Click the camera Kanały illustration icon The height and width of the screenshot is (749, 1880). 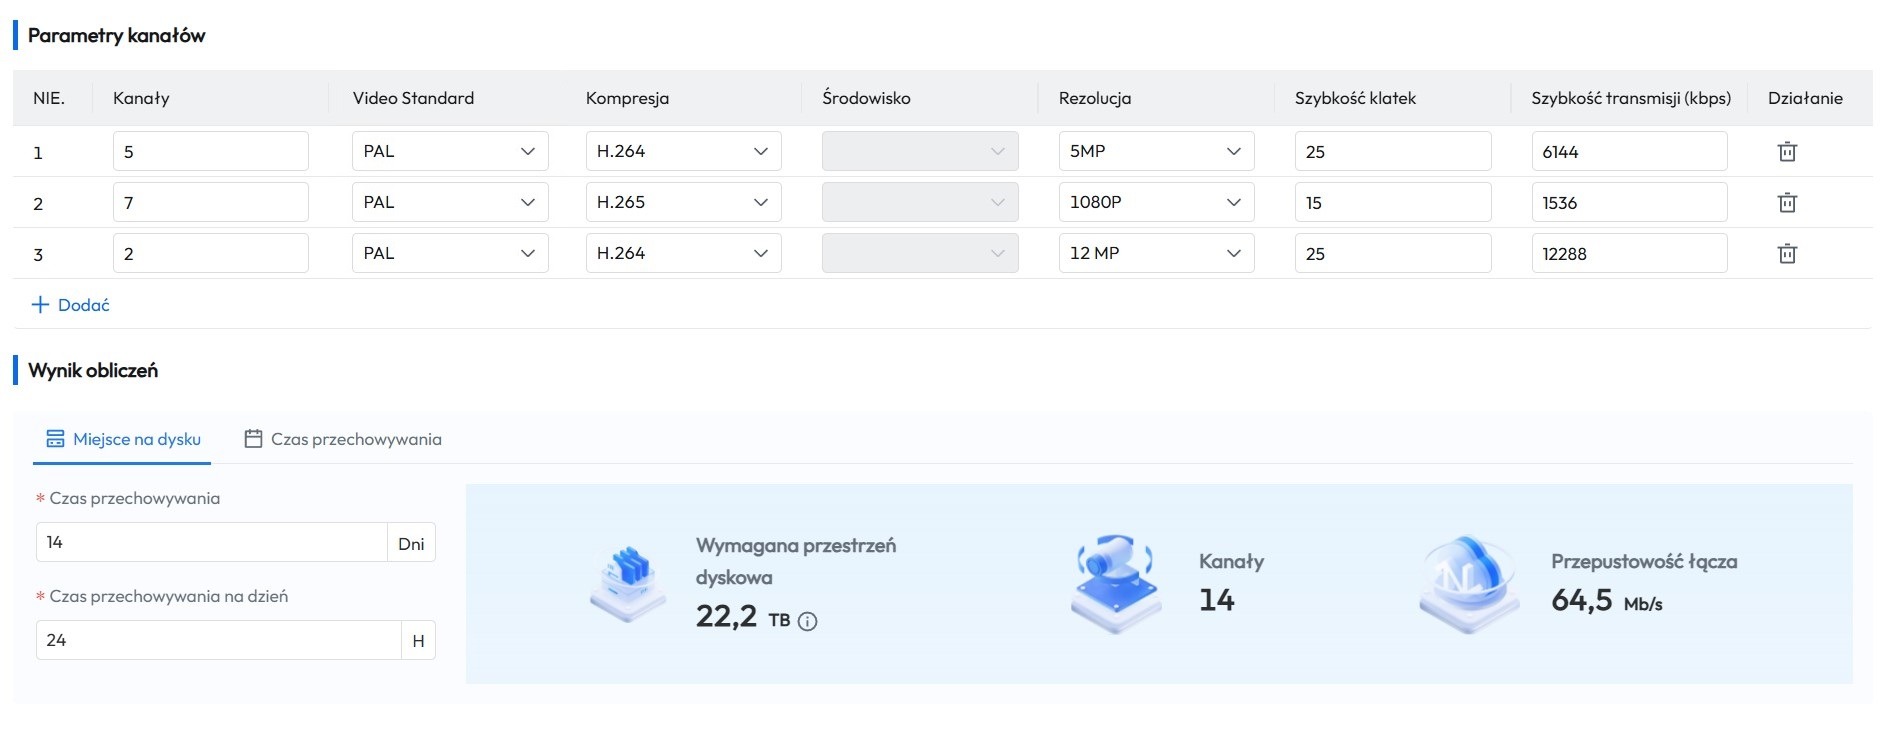tap(1115, 584)
